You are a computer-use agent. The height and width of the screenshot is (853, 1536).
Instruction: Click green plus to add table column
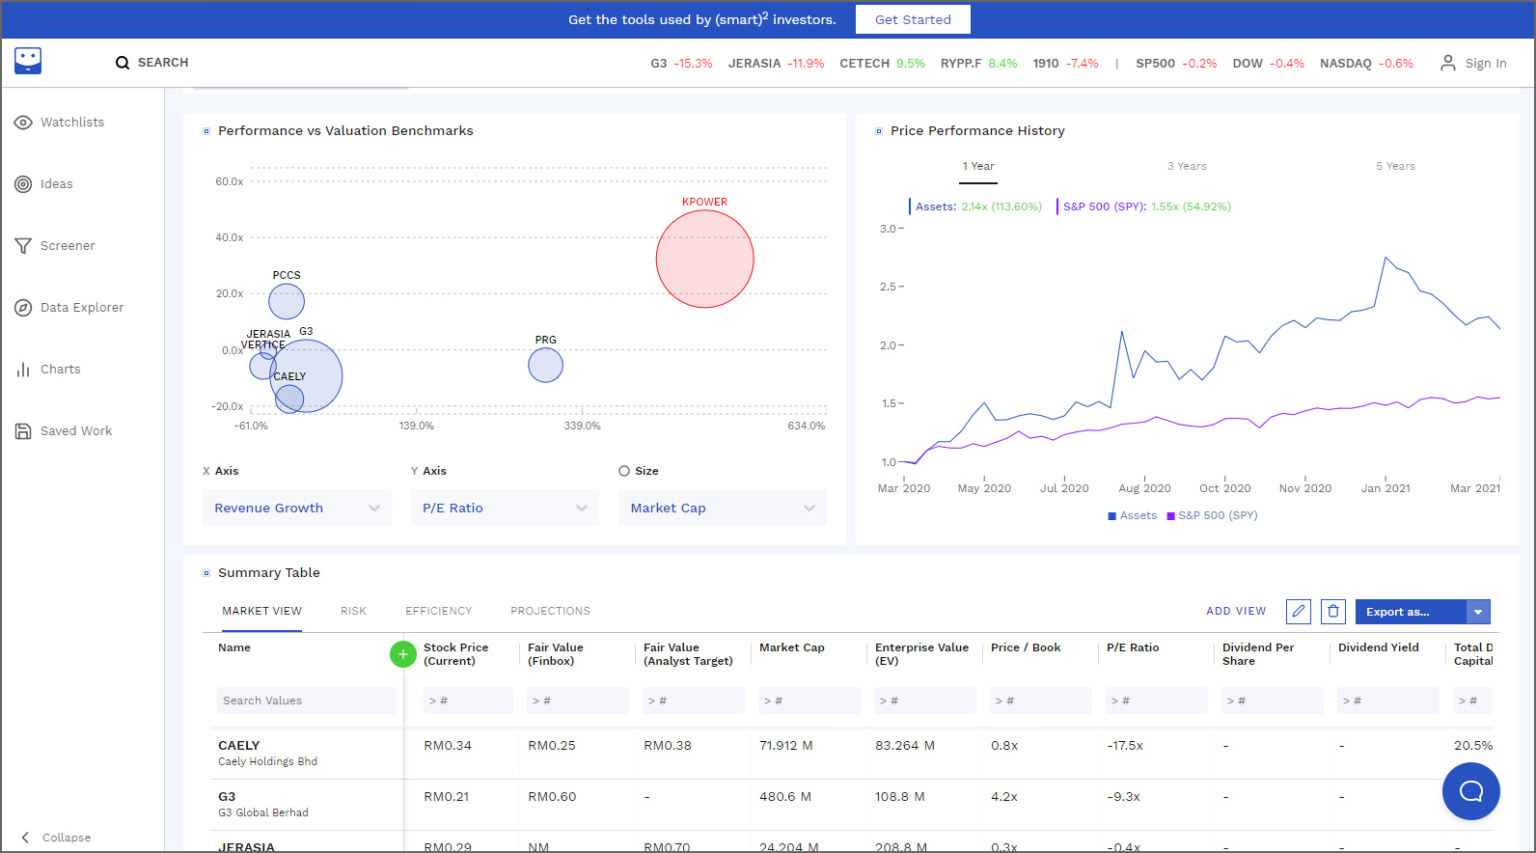(403, 654)
